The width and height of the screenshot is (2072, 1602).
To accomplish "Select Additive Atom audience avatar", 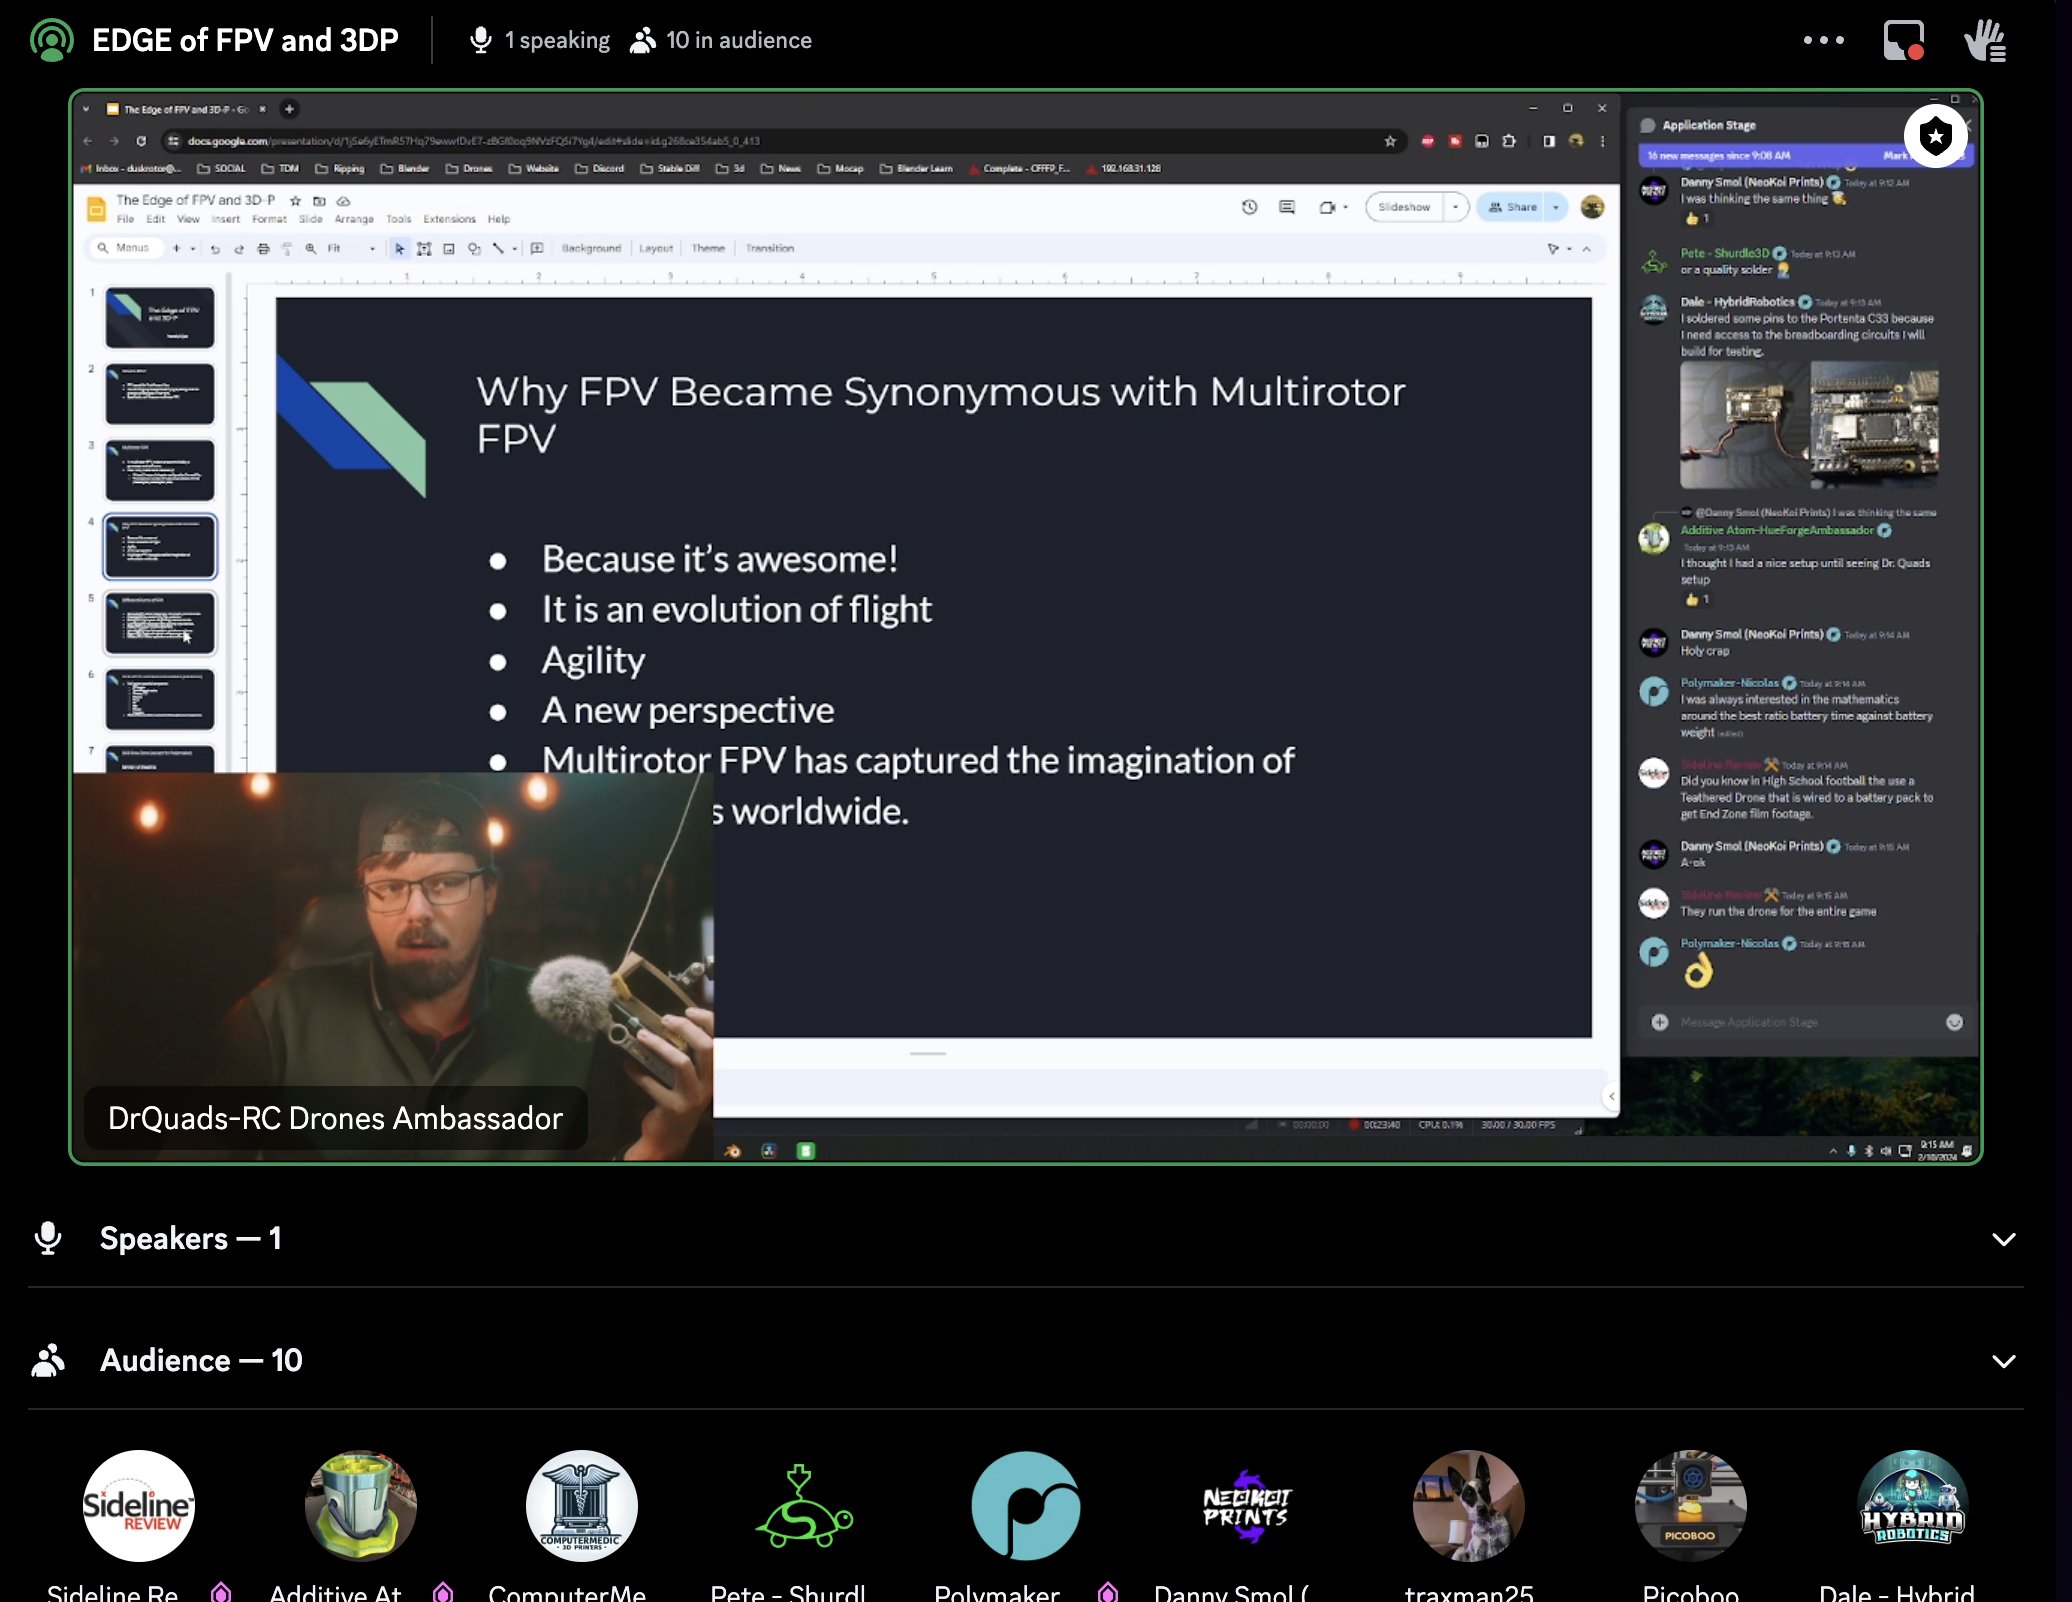I will pyautogui.click(x=361, y=1505).
